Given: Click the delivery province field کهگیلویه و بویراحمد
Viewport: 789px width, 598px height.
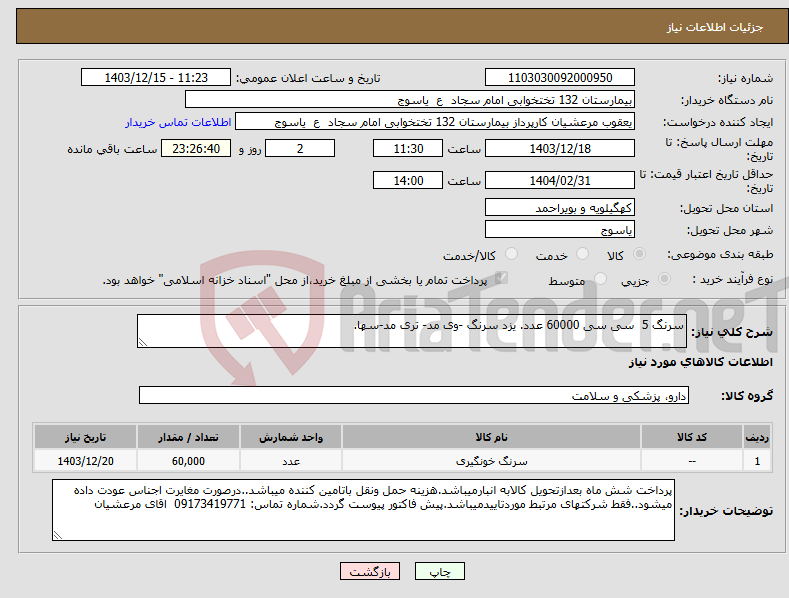Looking at the screenshot, I should [x=560, y=207].
